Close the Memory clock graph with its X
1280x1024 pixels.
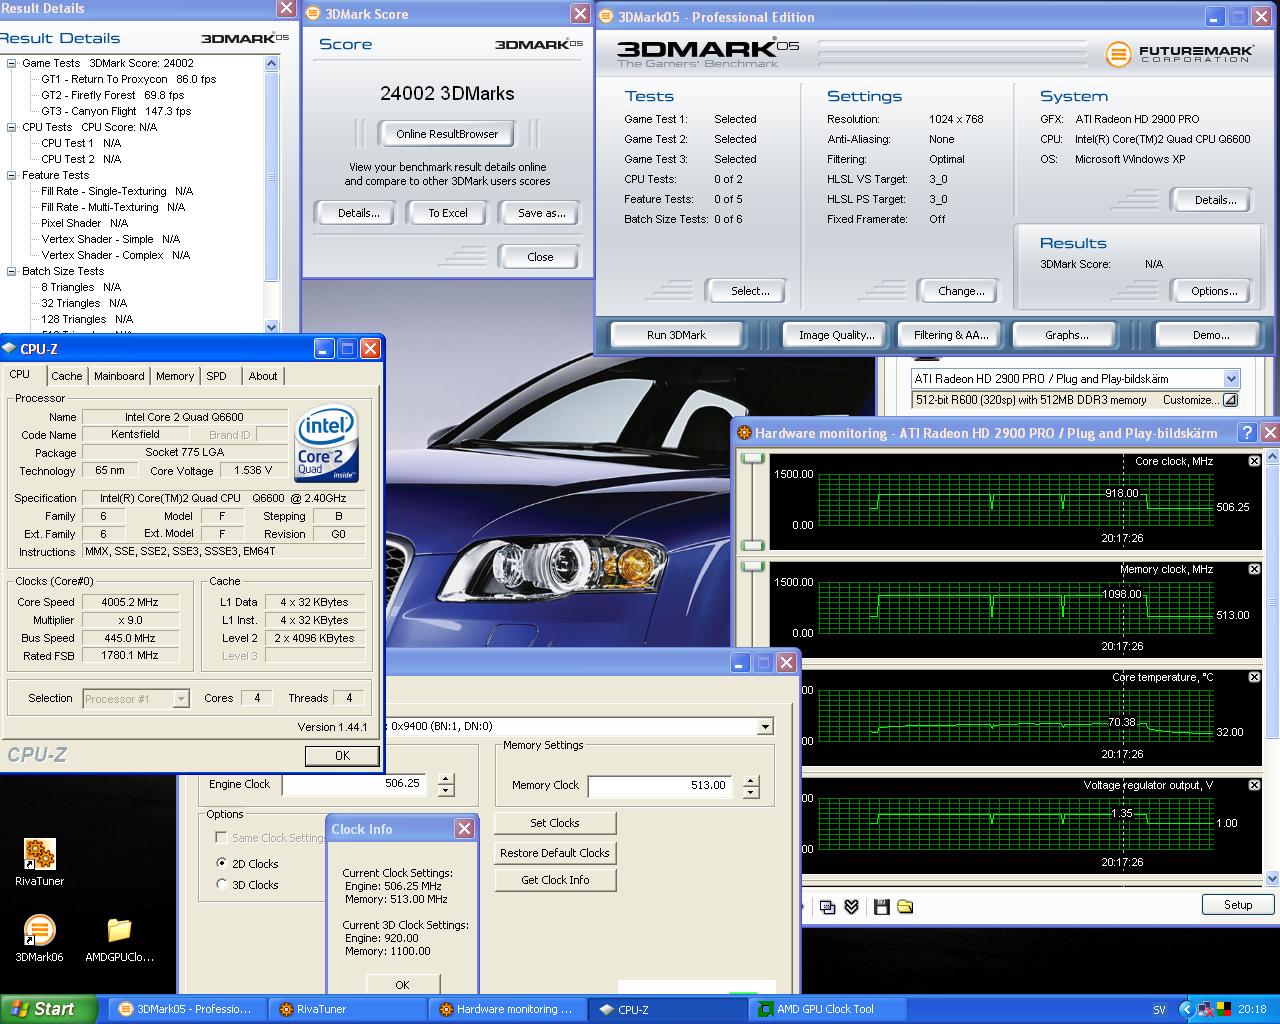point(1254,569)
